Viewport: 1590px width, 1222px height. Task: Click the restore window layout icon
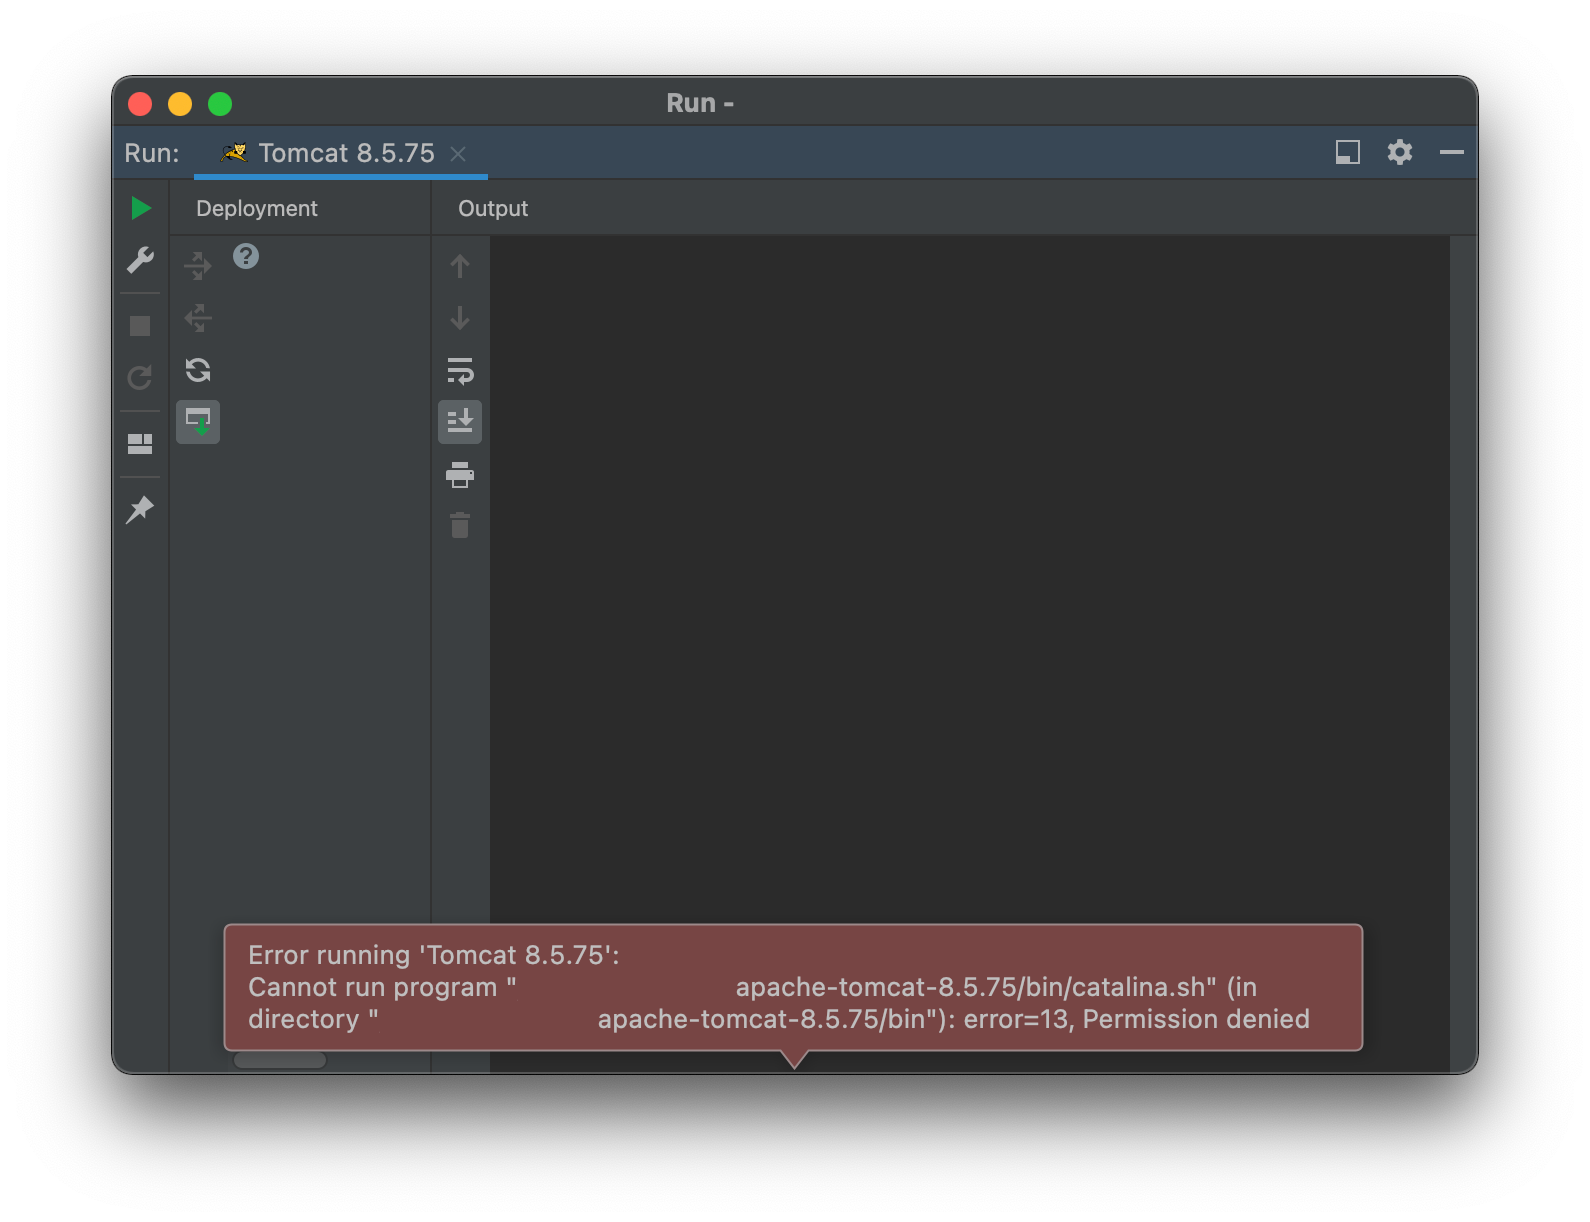(x=1348, y=152)
